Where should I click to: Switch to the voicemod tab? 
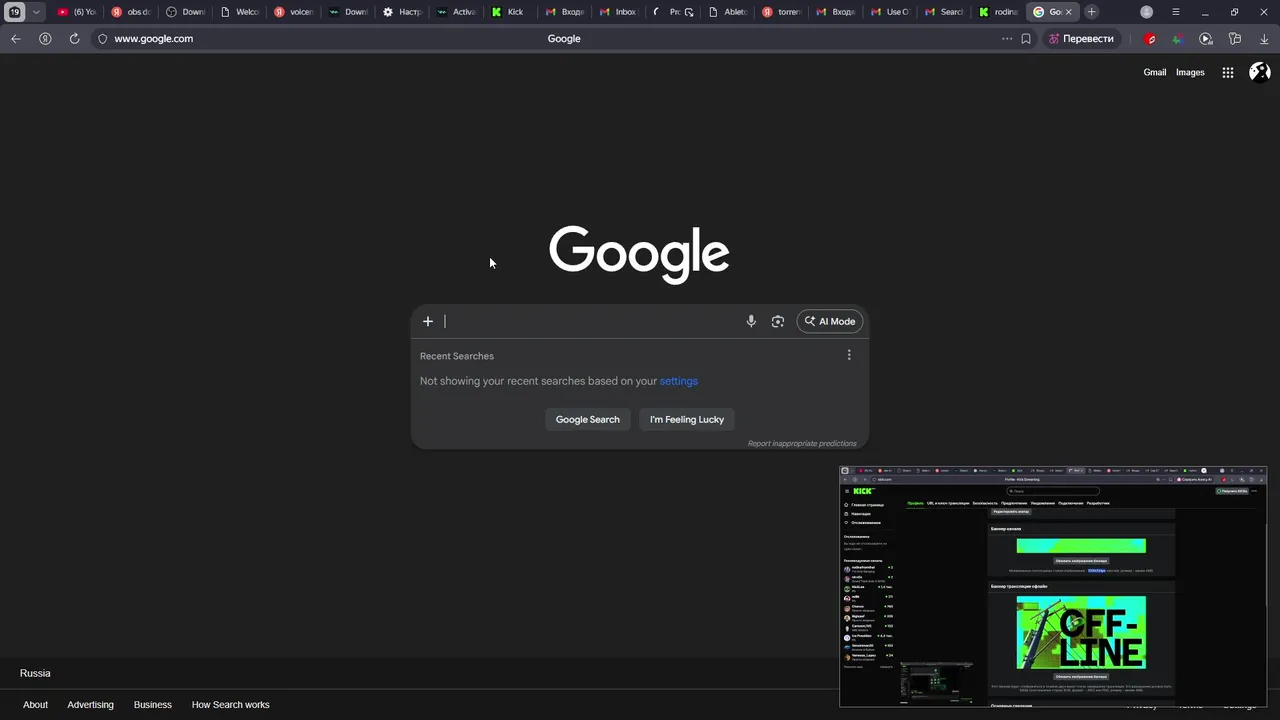292,12
